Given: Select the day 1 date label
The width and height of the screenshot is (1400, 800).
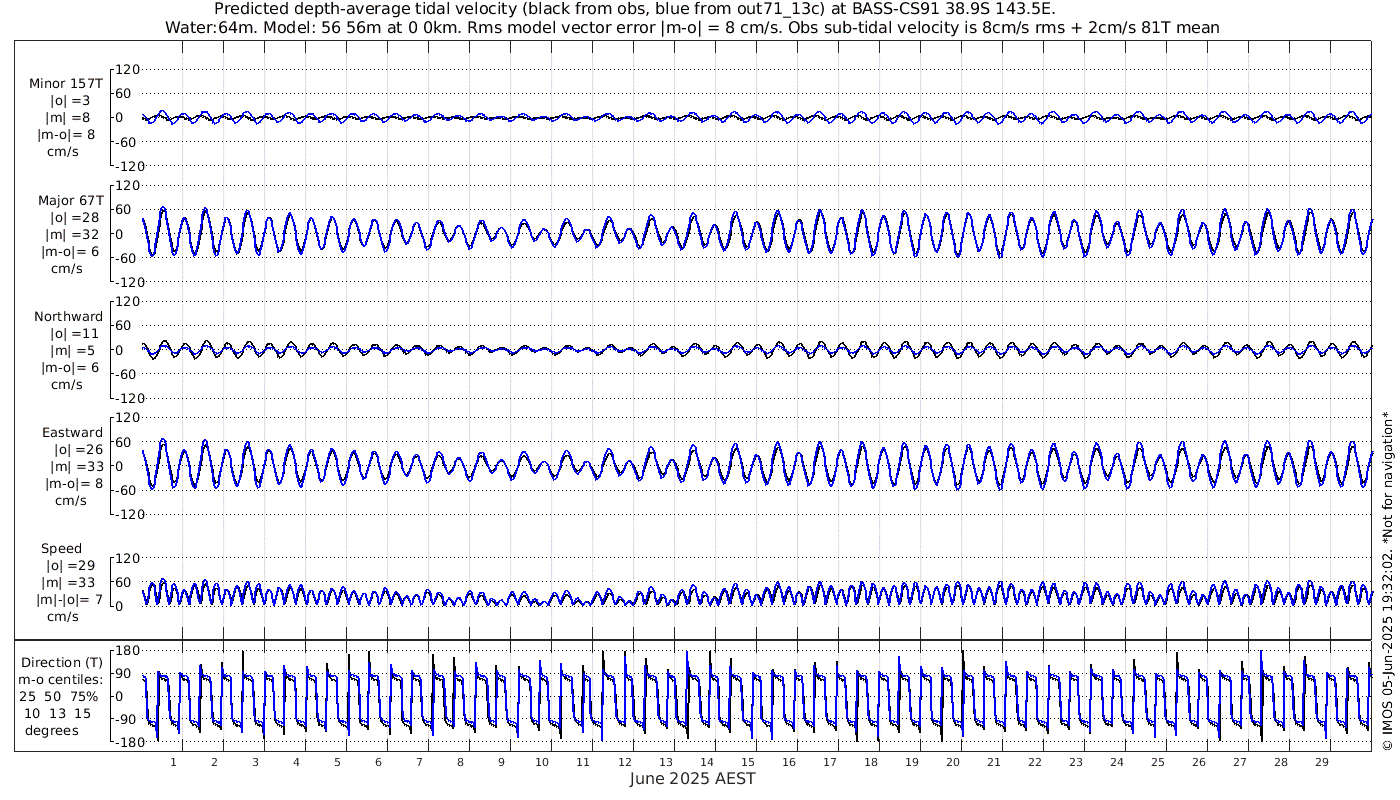Looking at the screenshot, I should click(173, 762).
